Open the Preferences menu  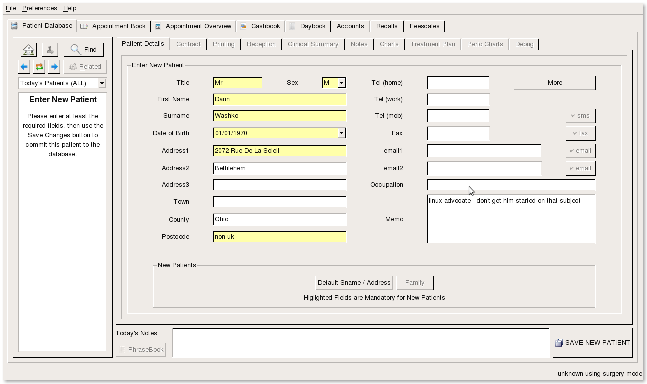point(40,8)
